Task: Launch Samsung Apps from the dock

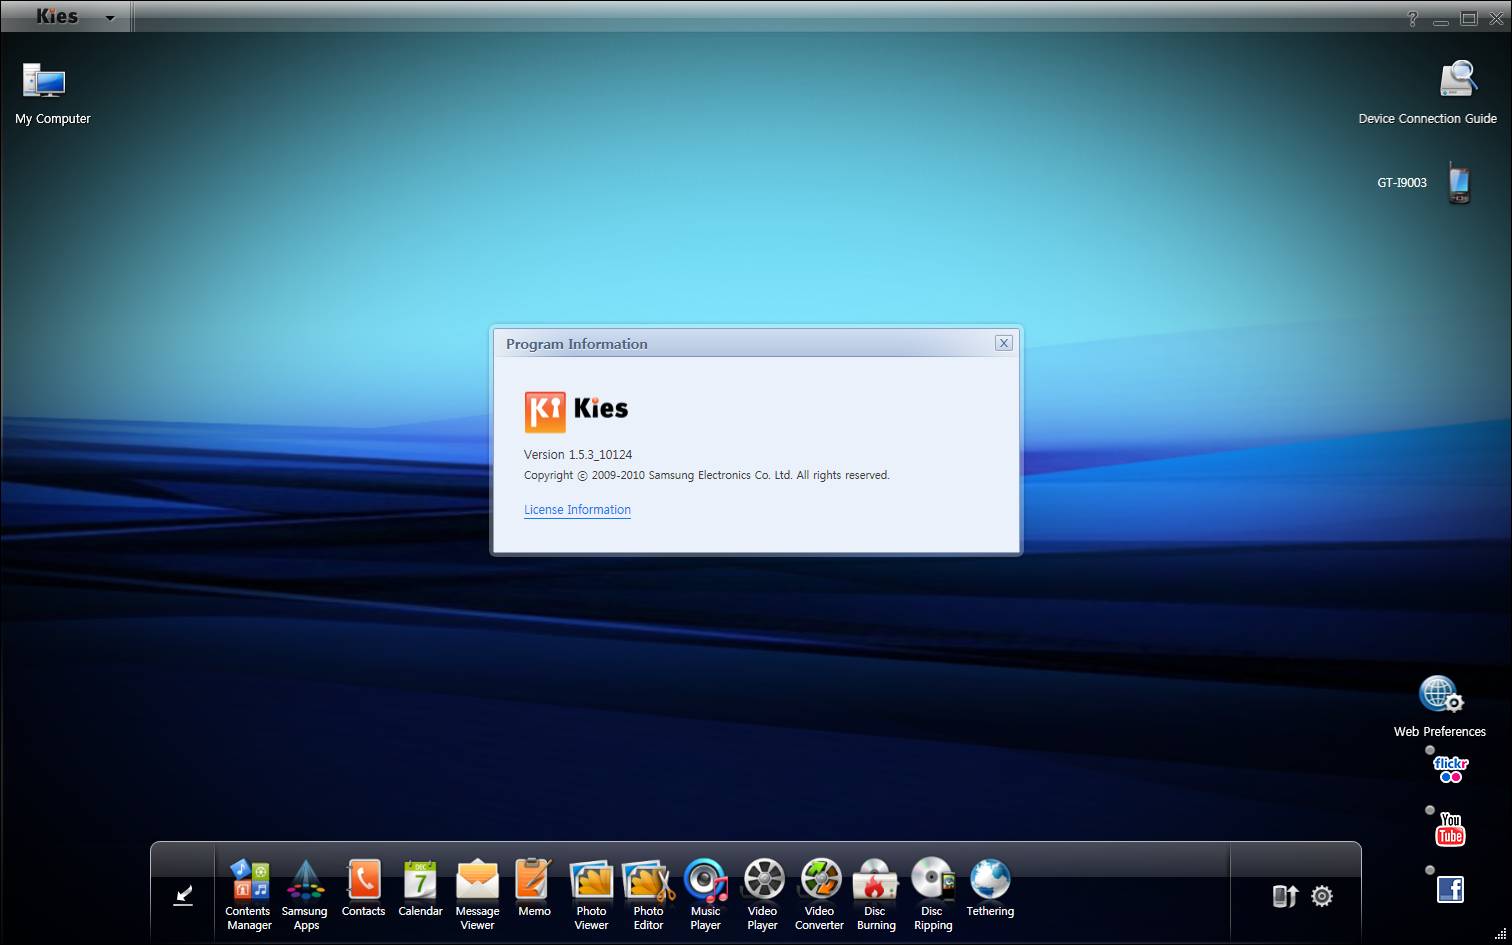Action: point(305,894)
